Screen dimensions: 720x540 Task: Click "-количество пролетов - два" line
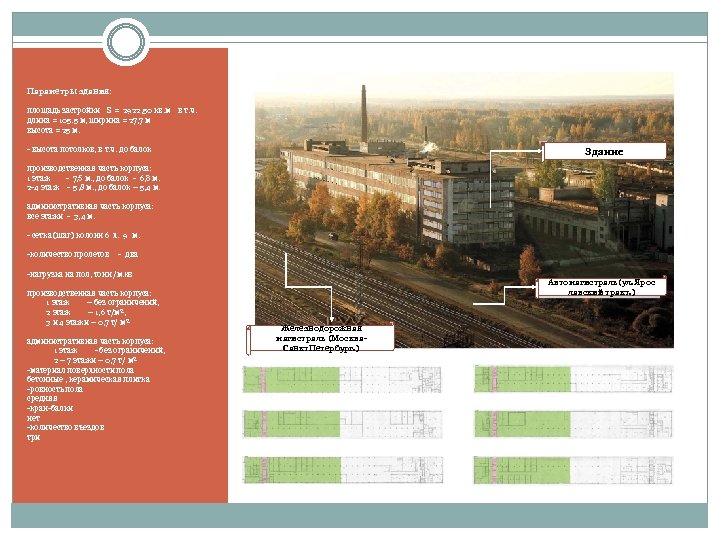pos(82,254)
